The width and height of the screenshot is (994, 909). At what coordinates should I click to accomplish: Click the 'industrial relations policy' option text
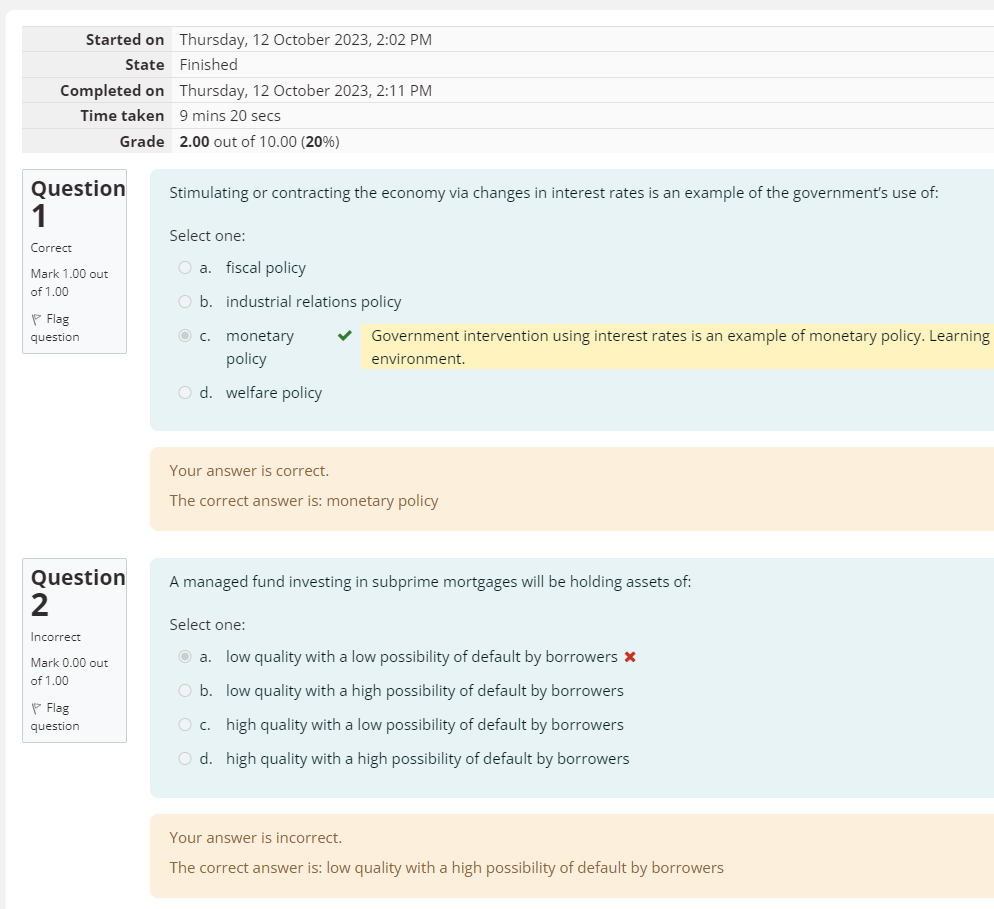(x=313, y=302)
